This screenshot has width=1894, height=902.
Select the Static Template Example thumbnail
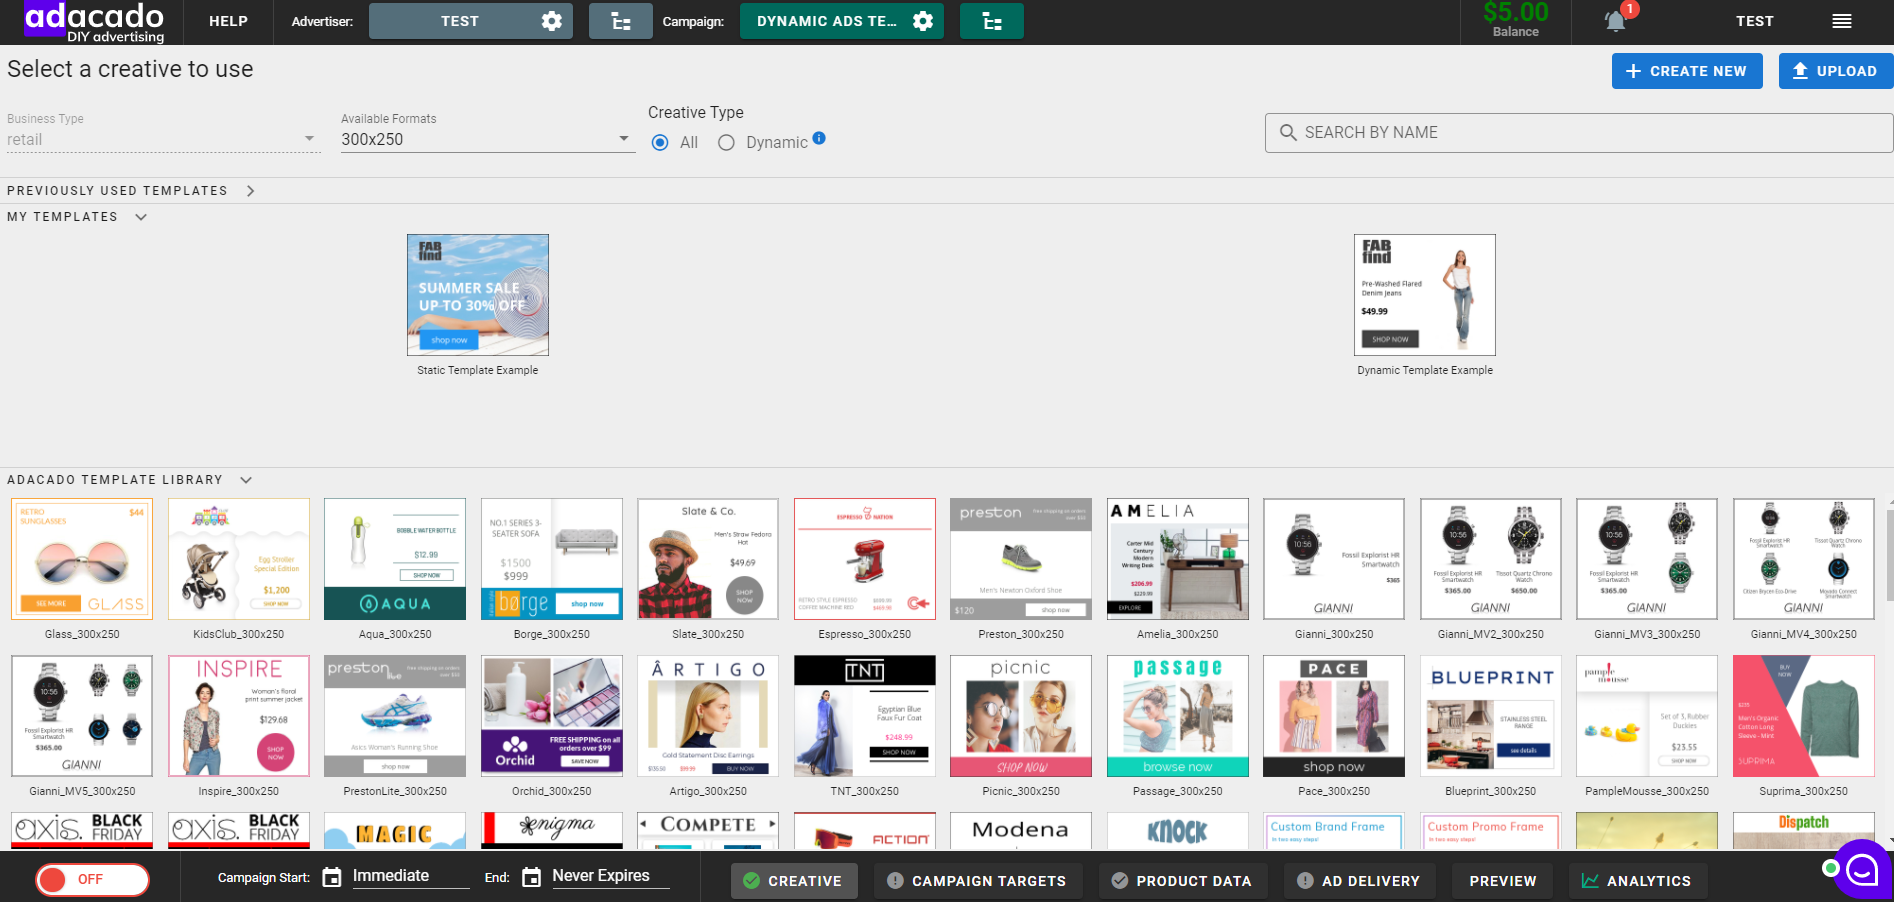pos(478,295)
